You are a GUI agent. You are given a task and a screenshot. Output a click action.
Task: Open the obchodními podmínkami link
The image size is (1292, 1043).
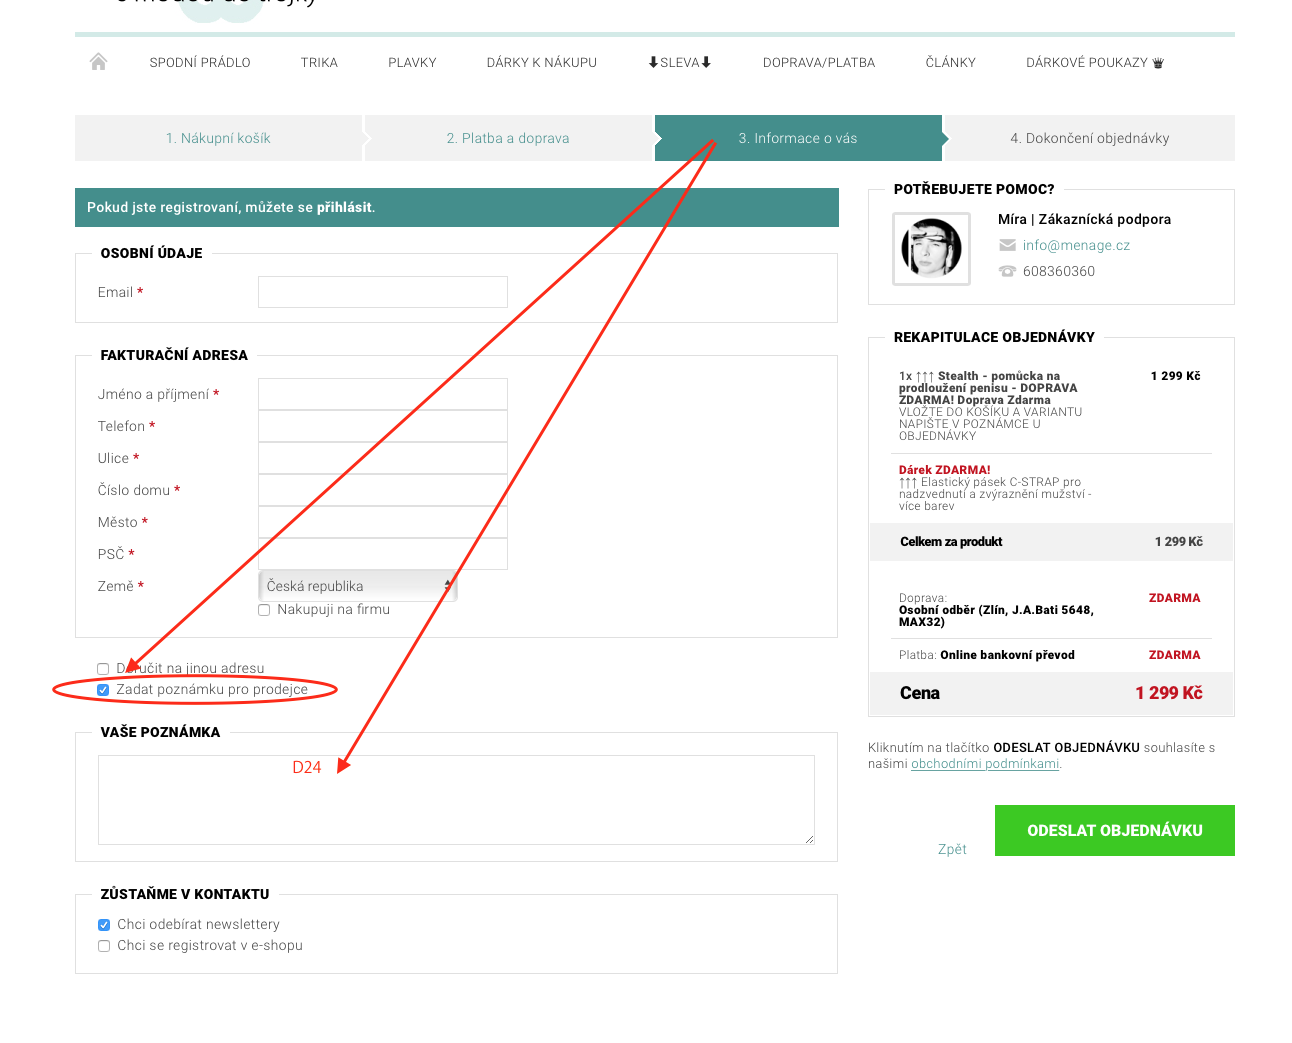(x=984, y=764)
